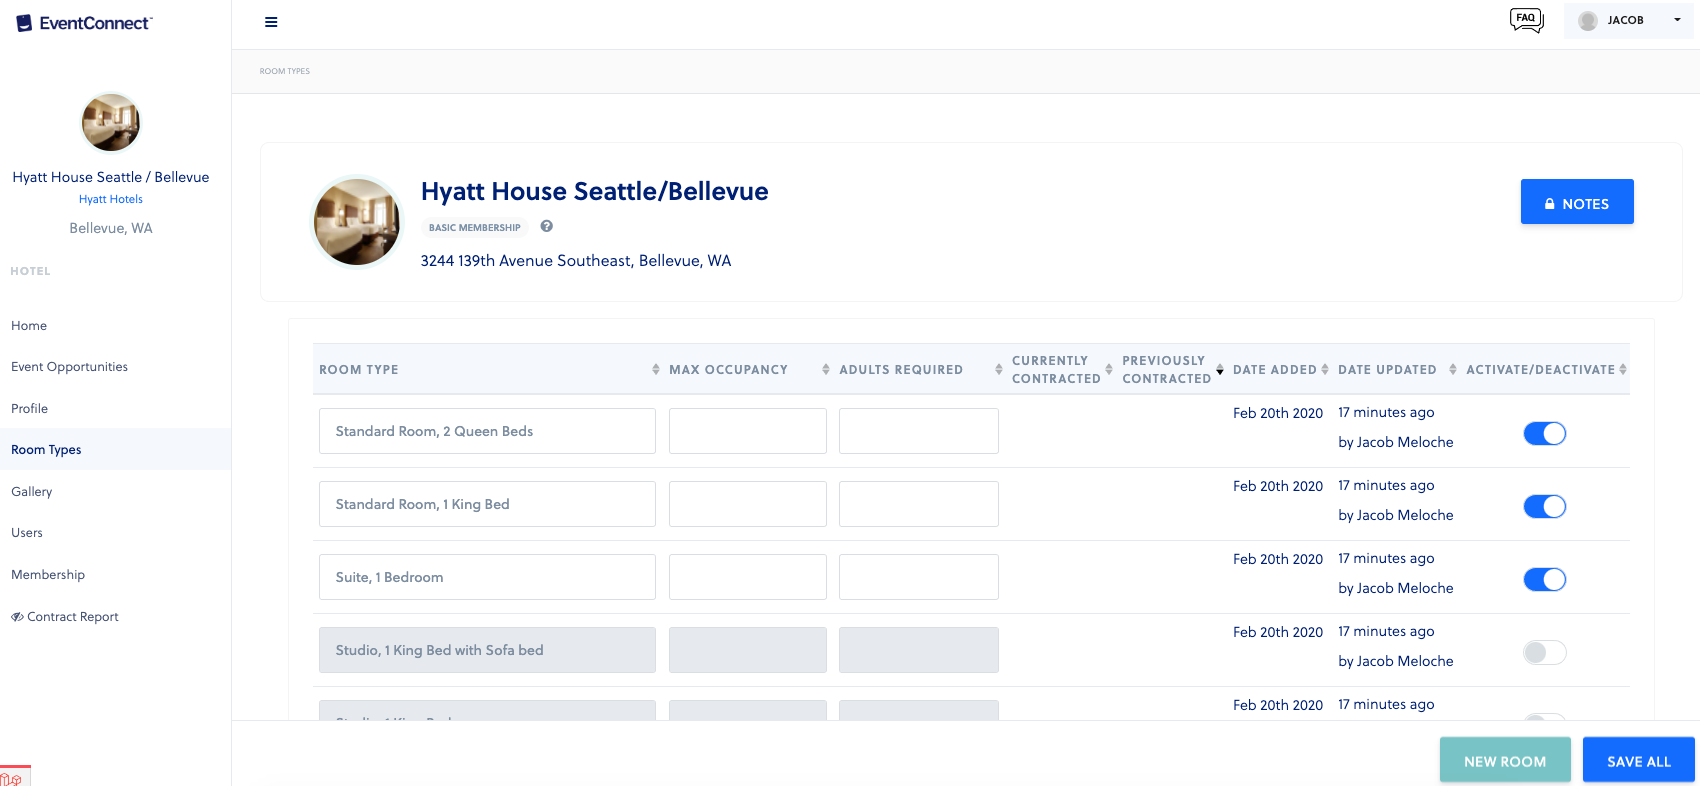The width and height of the screenshot is (1700, 786).
Task: Sort by Max Occupancy column
Action: (826, 369)
